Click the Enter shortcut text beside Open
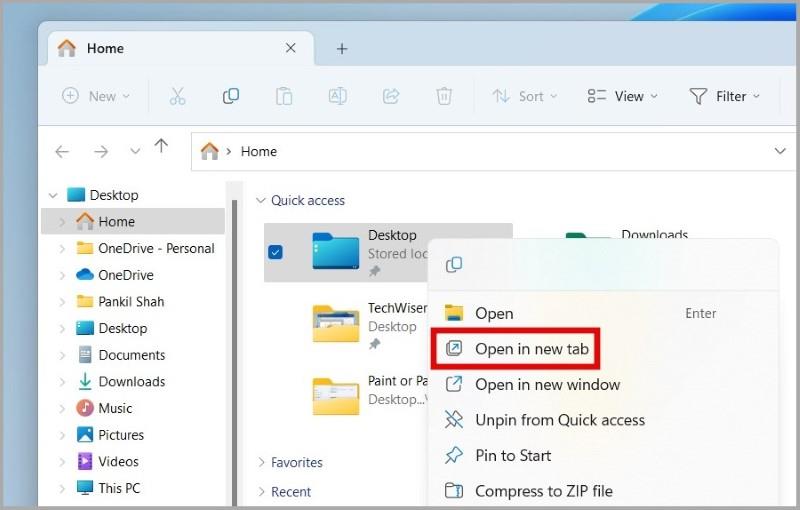This screenshot has width=800, height=510. pos(701,313)
